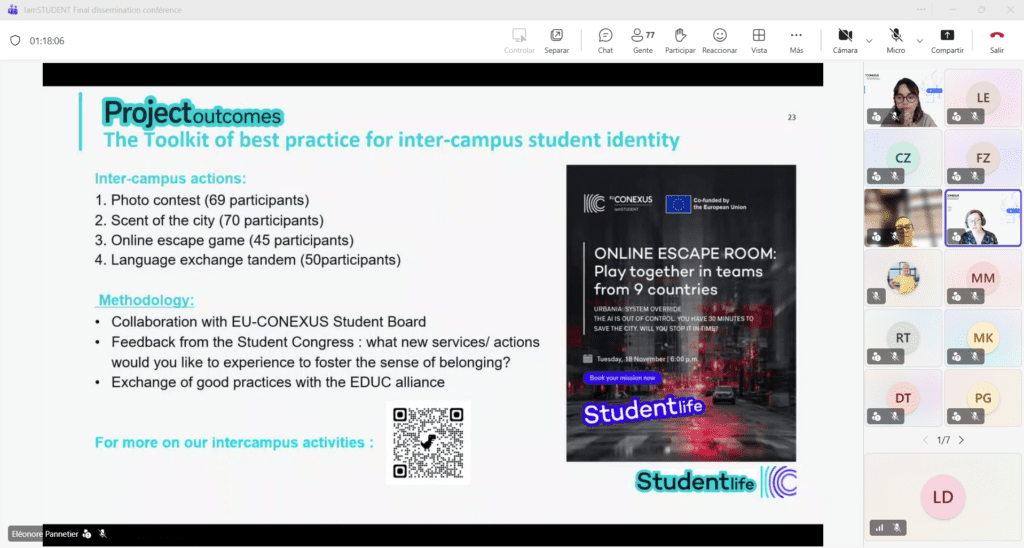Click the shield security icon beside timer
1024x548 pixels.
15,40
